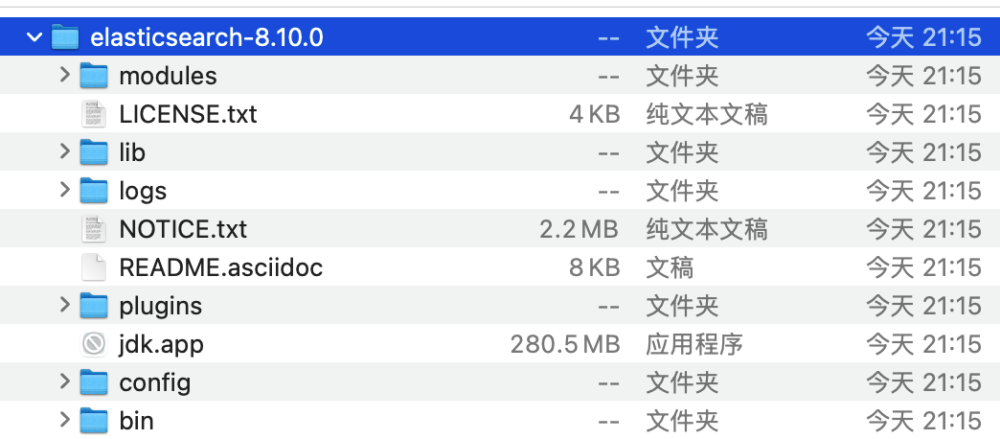1000x439 pixels.
Task: Click the config folder icon
Action: click(x=93, y=382)
